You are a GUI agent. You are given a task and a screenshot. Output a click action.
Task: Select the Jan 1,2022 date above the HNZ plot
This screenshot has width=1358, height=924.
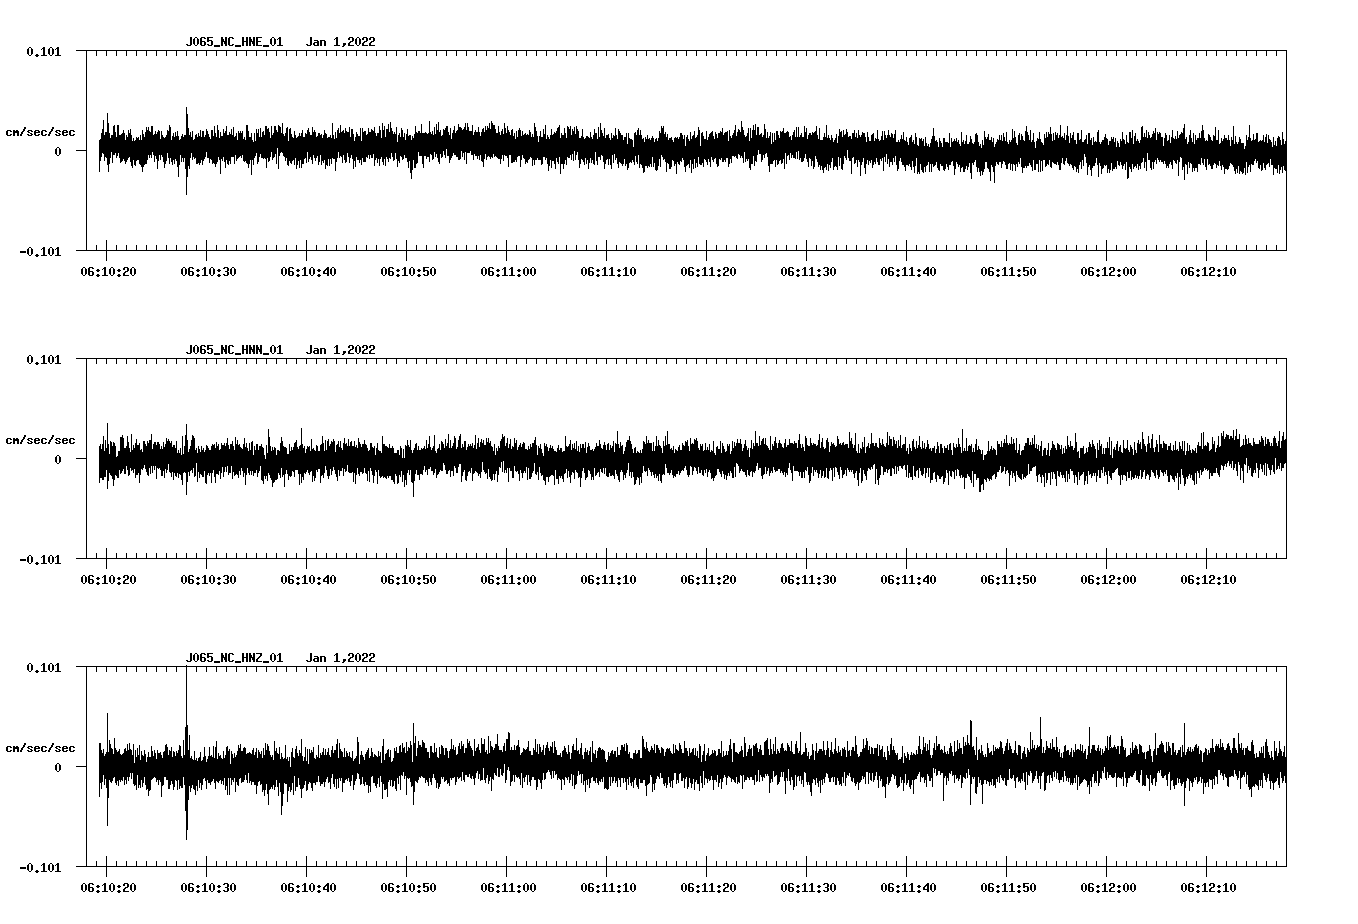tap(341, 658)
